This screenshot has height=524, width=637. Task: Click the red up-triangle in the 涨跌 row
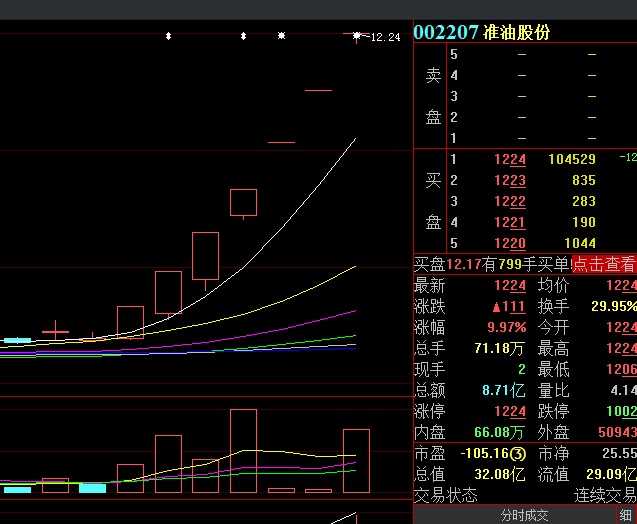pos(495,306)
